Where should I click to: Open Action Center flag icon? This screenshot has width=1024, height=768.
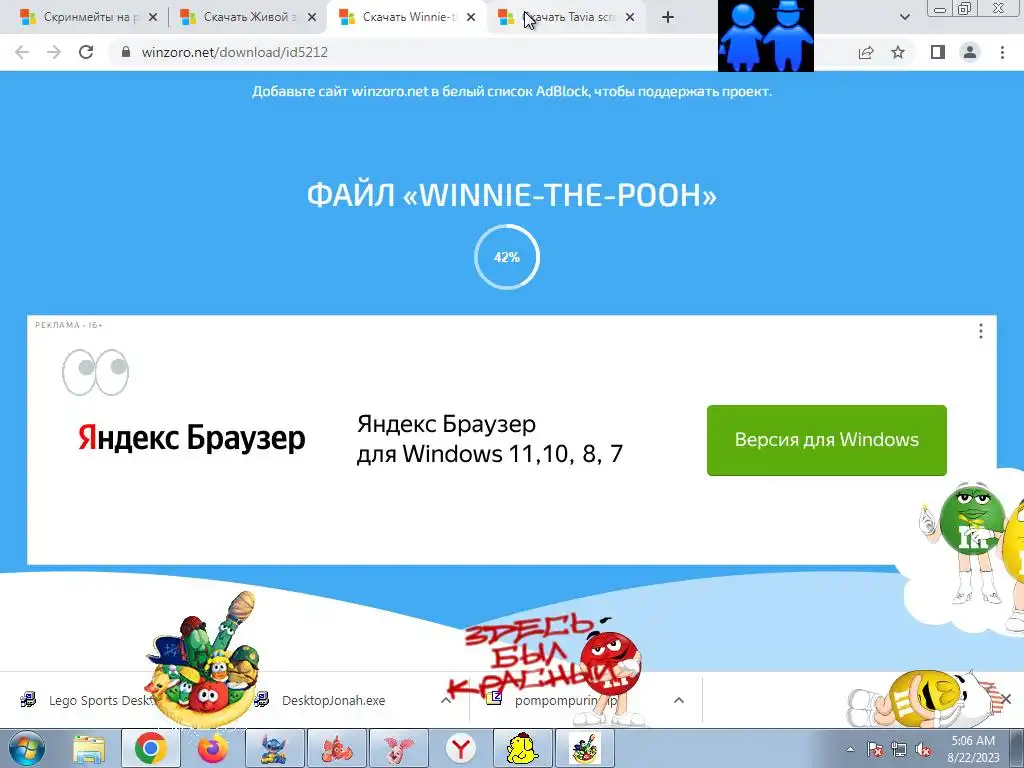click(875, 749)
